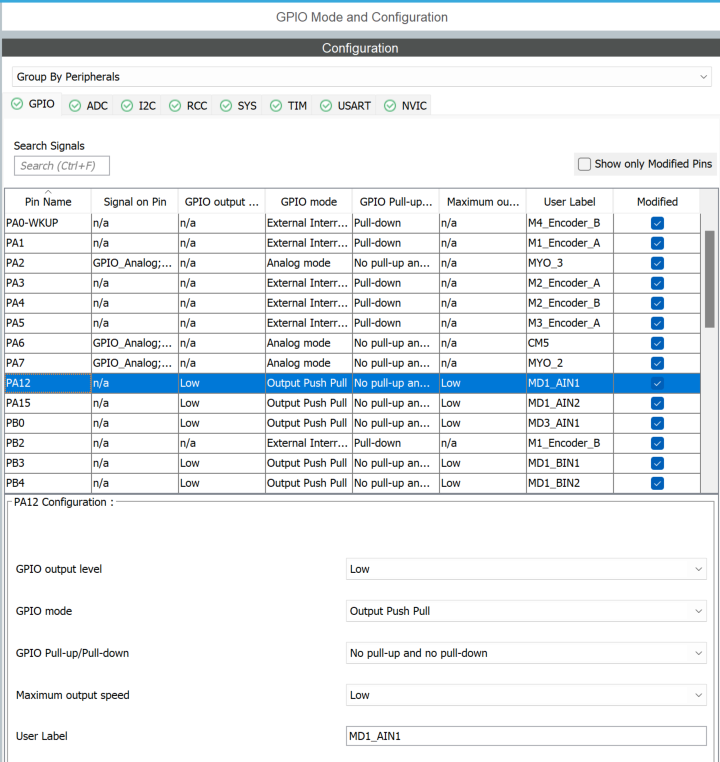This screenshot has height=762, width=720.
Task: Click green check icon beside SYS
Action: [226, 105]
